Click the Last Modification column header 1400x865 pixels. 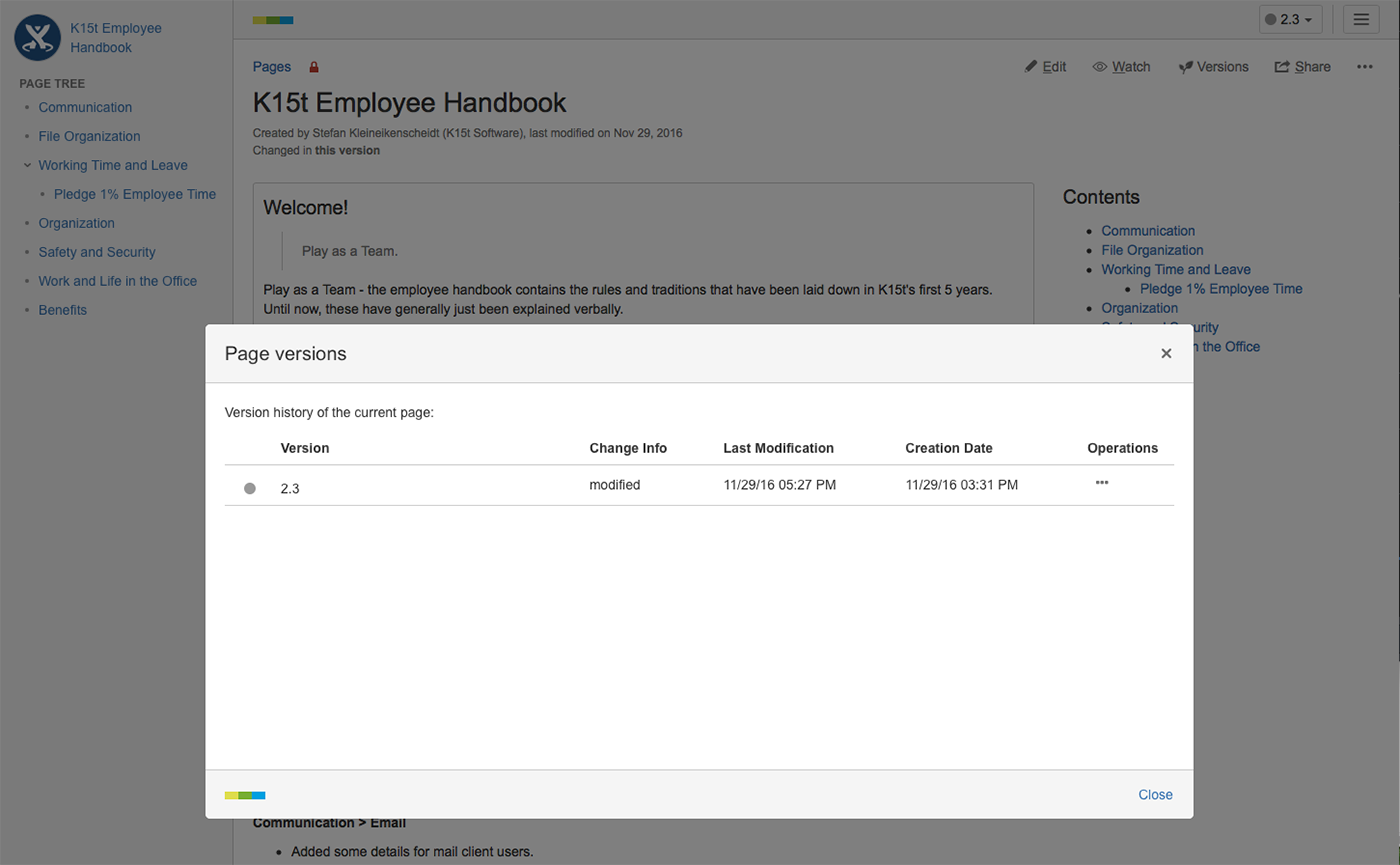[x=778, y=448]
